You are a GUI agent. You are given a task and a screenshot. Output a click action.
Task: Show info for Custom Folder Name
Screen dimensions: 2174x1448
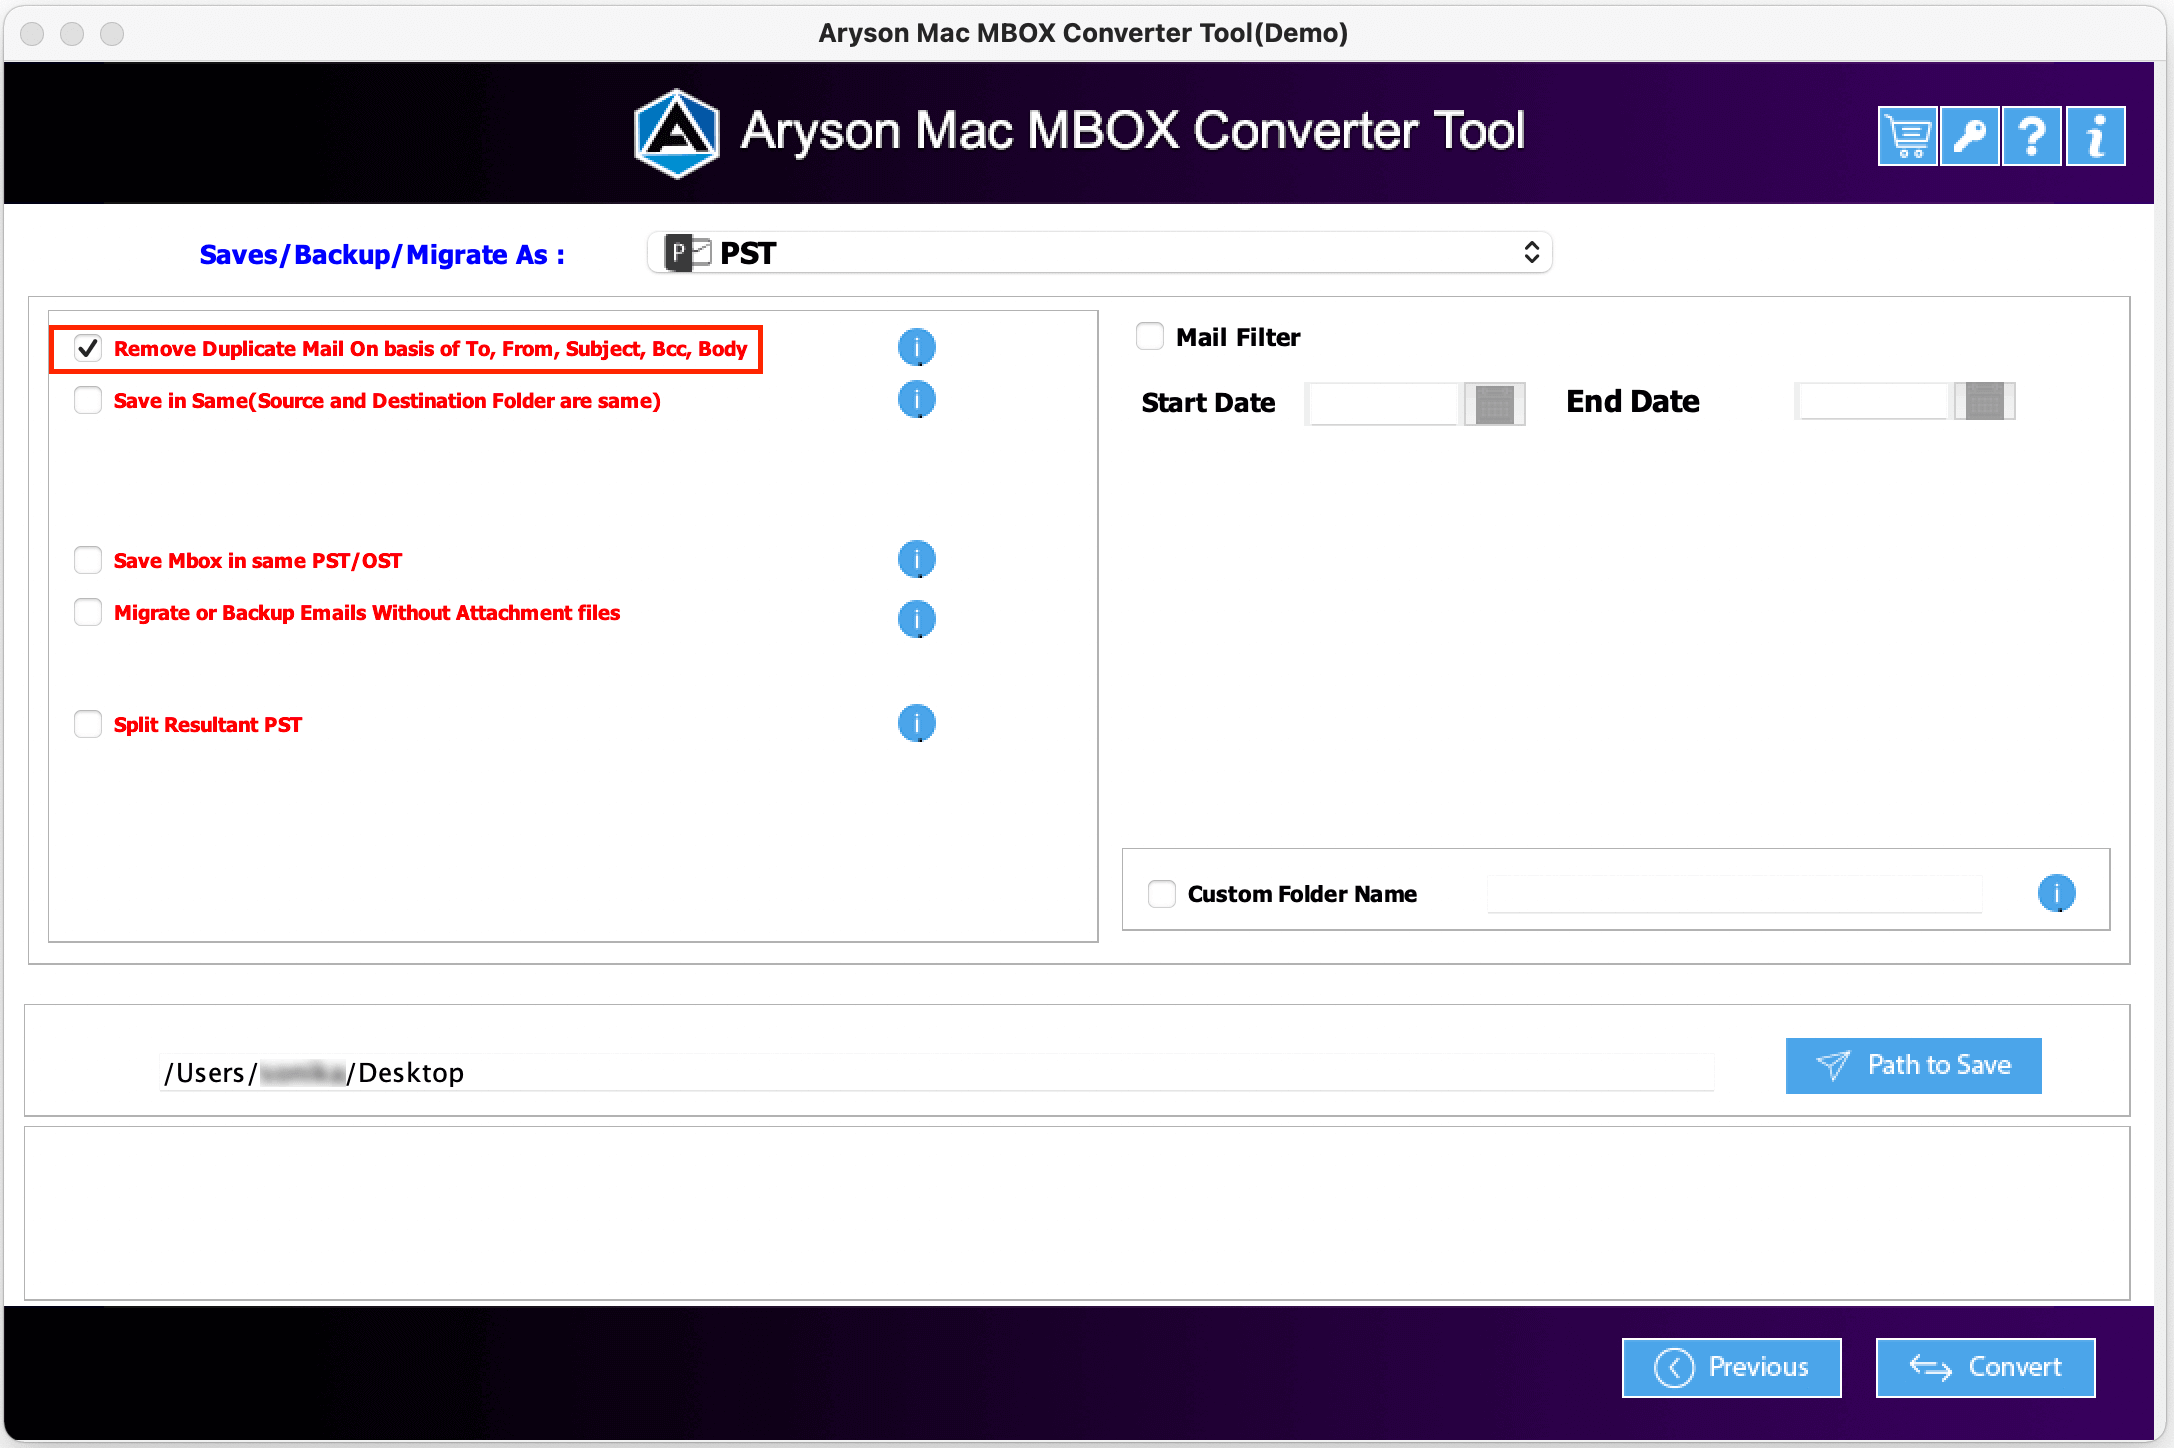2056,893
